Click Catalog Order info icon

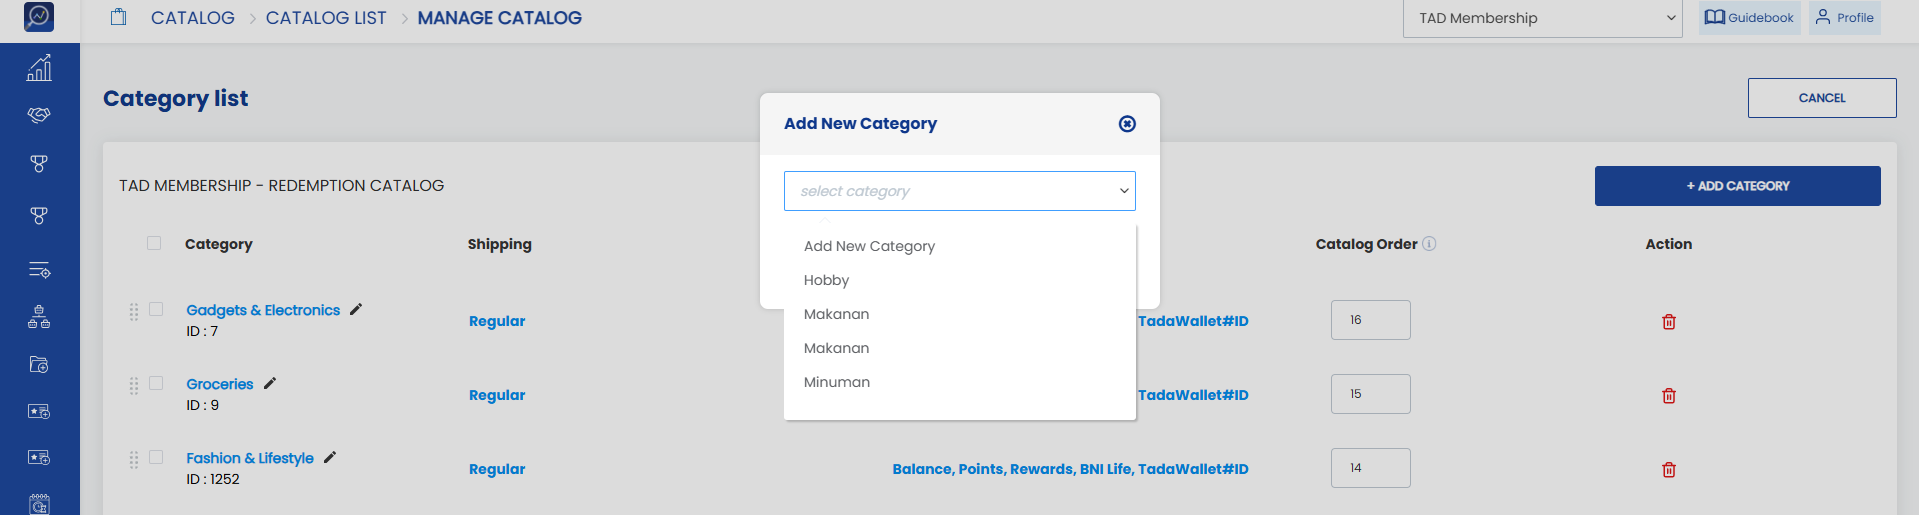(x=1429, y=244)
